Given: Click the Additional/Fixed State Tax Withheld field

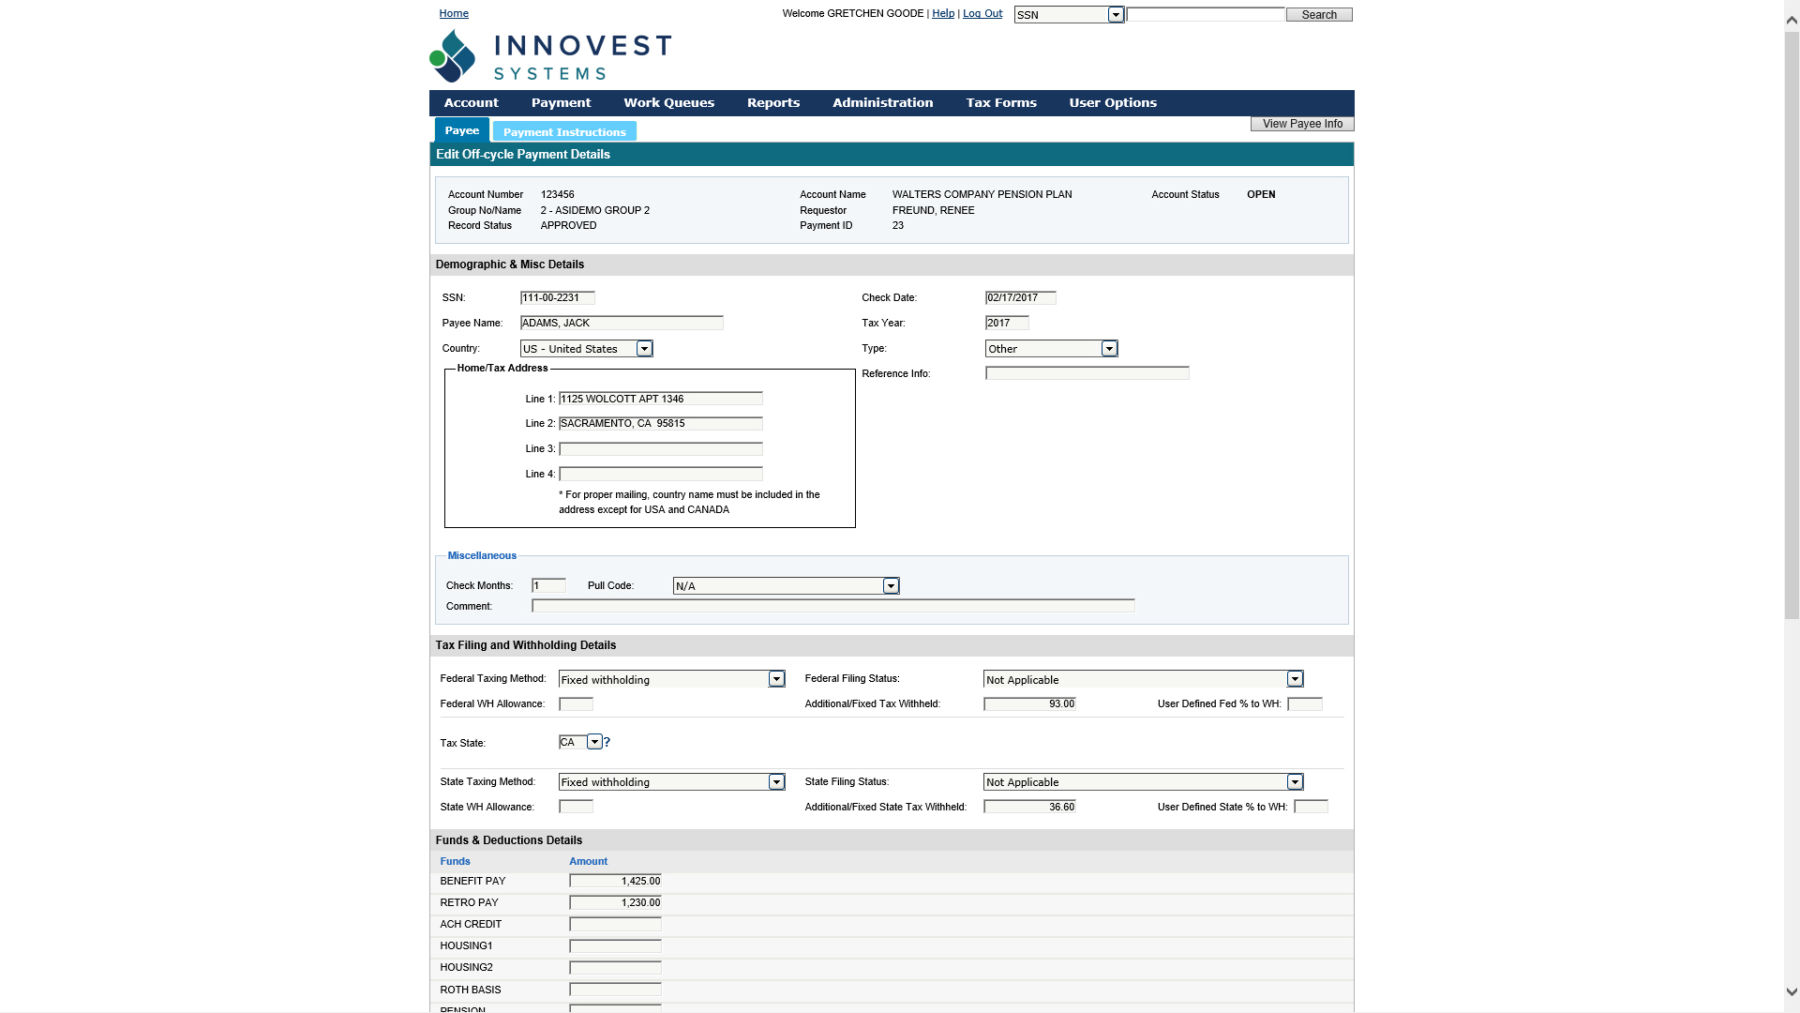Looking at the screenshot, I should [x=1030, y=807].
